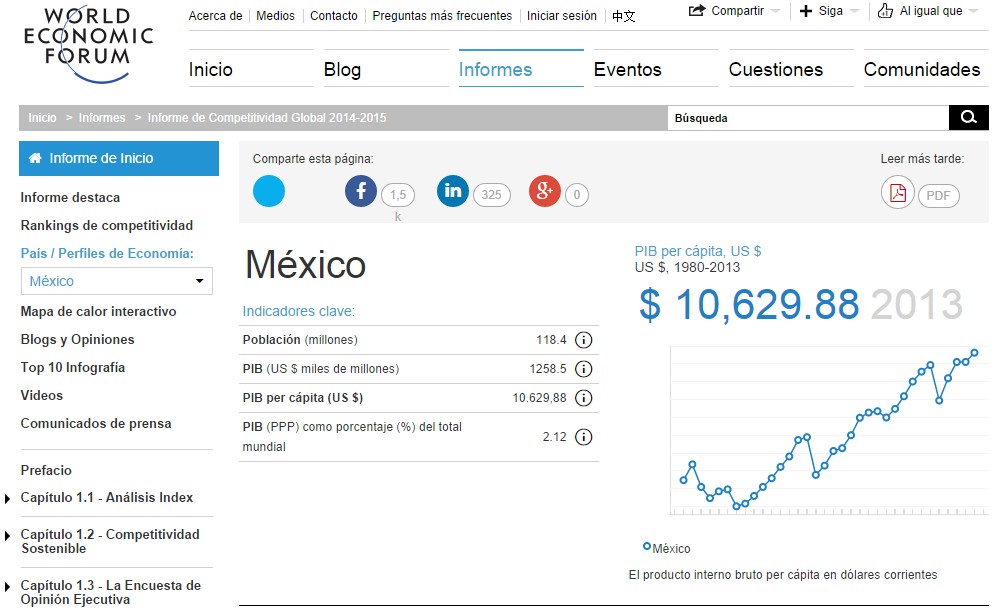Open the Eventos navigation tab

(x=628, y=69)
